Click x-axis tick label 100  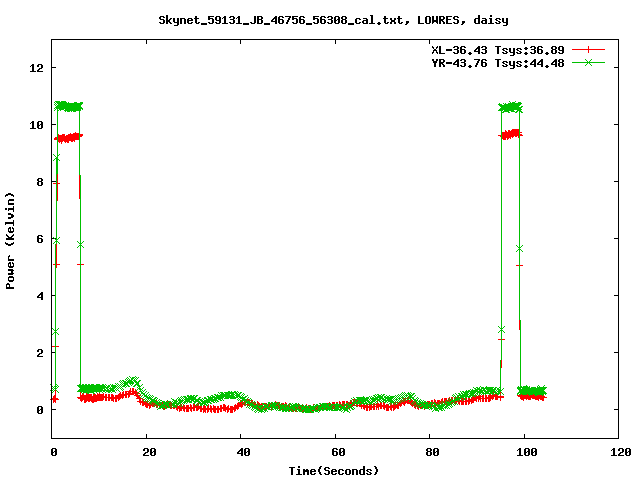tap(527, 452)
